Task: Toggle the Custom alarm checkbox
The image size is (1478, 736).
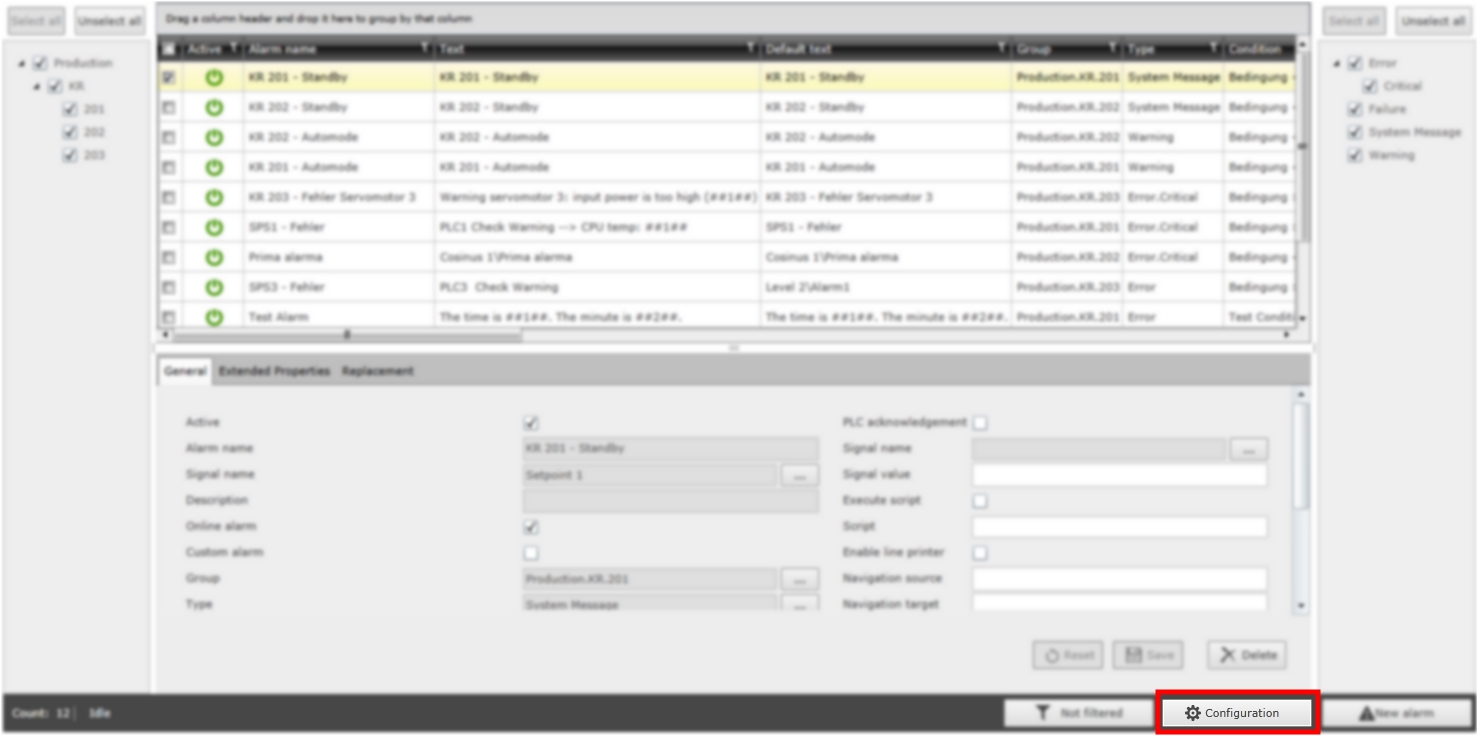Action: (531, 553)
